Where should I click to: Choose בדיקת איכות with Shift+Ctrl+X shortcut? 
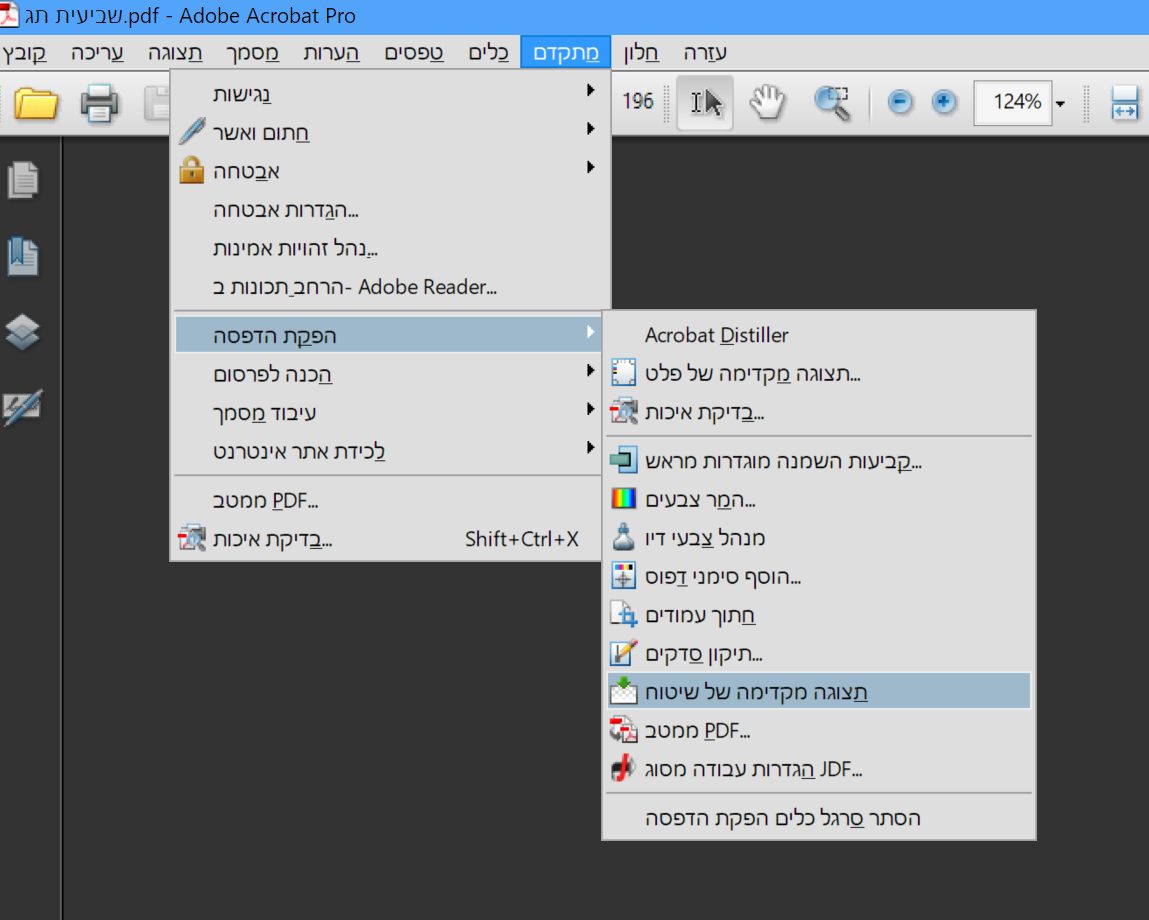pyautogui.click(x=388, y=540)
